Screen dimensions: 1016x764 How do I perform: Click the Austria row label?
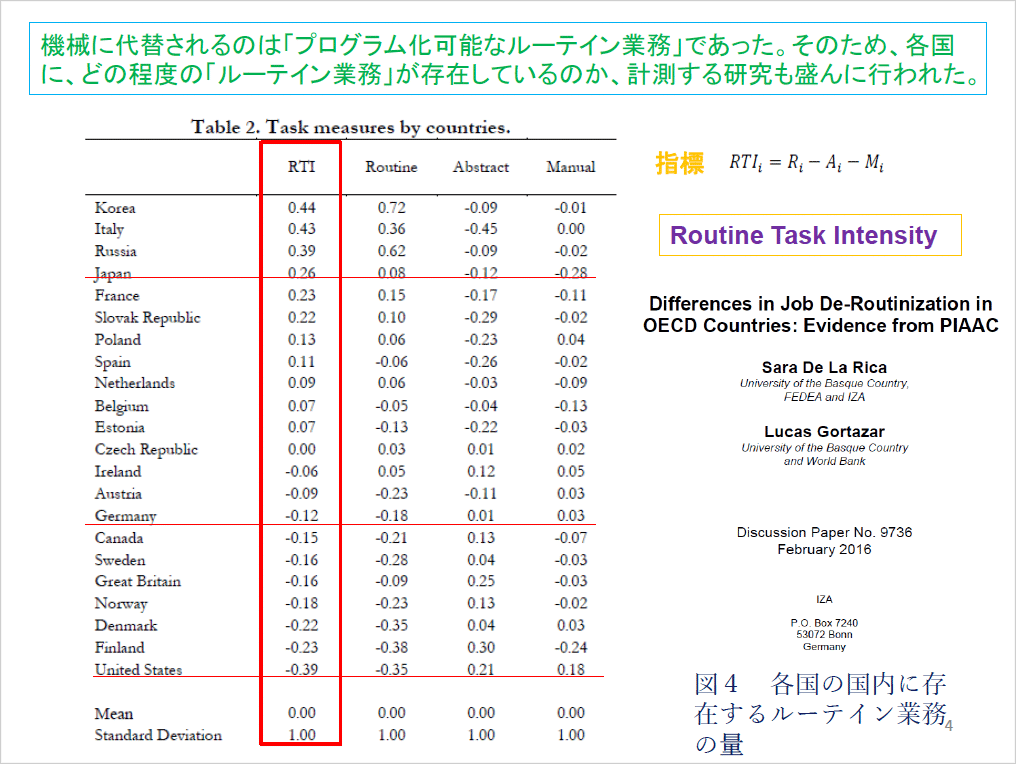point(118,494)
